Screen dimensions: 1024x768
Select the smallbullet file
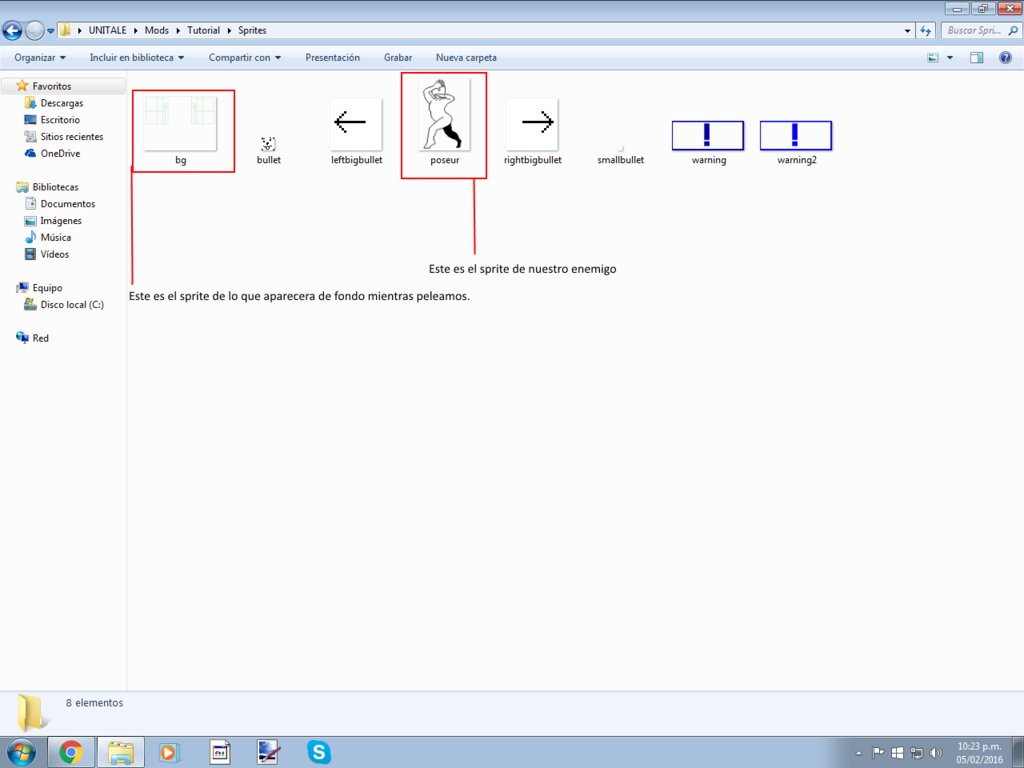(x=620, y=155)
